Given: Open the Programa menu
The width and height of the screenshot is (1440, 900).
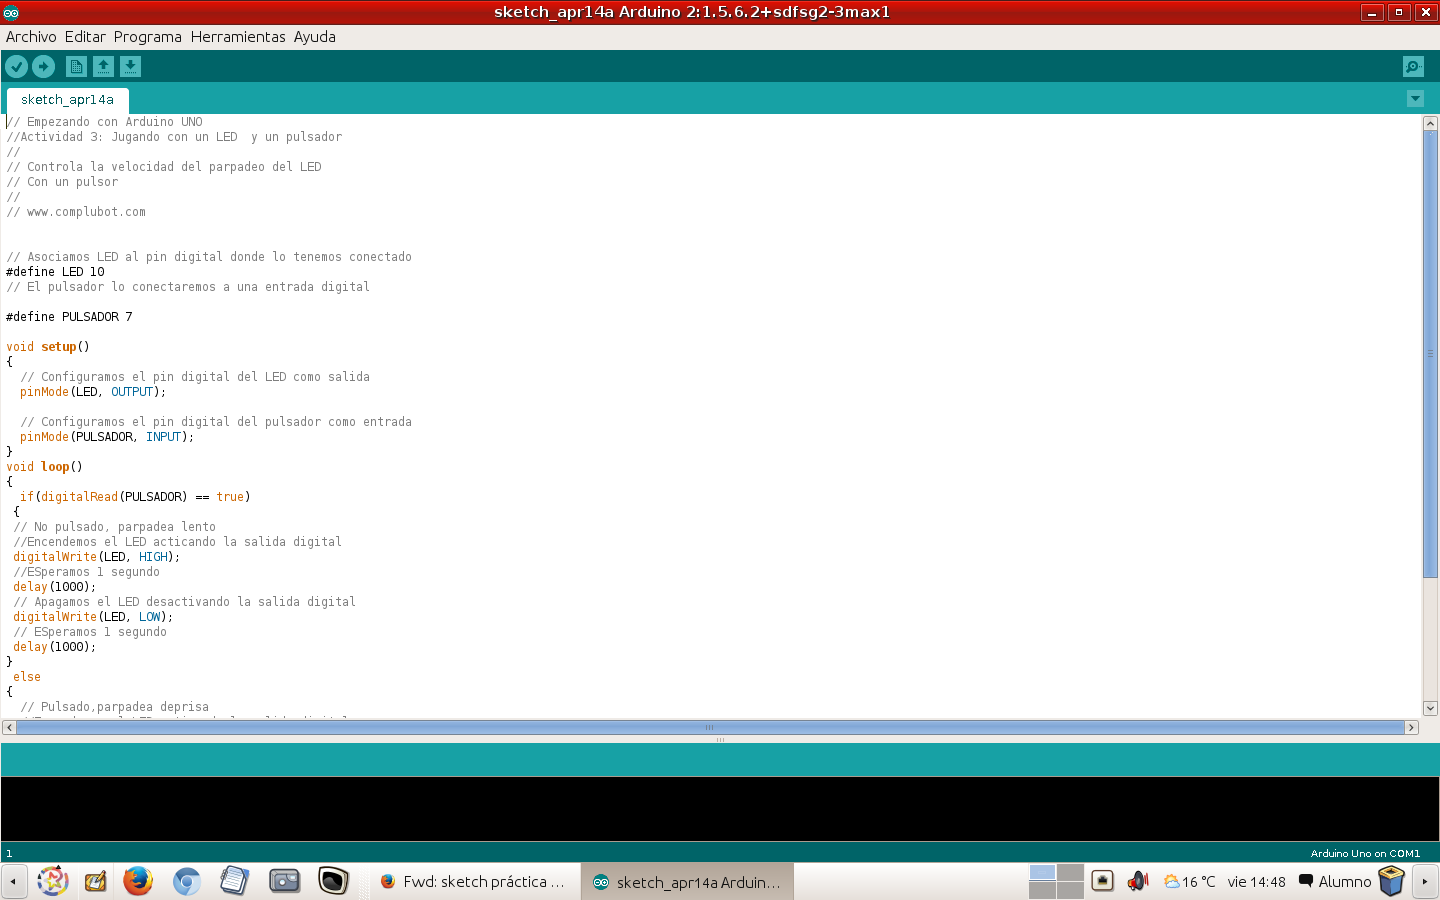Looking at the screenshot, I should coord(148,37).
